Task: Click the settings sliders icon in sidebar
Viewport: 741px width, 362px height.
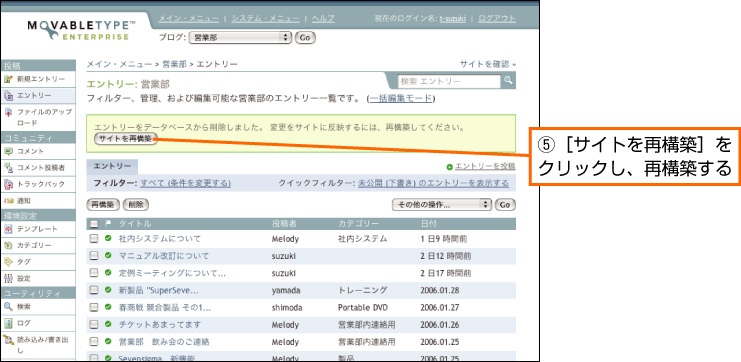Action: [8, 278]
